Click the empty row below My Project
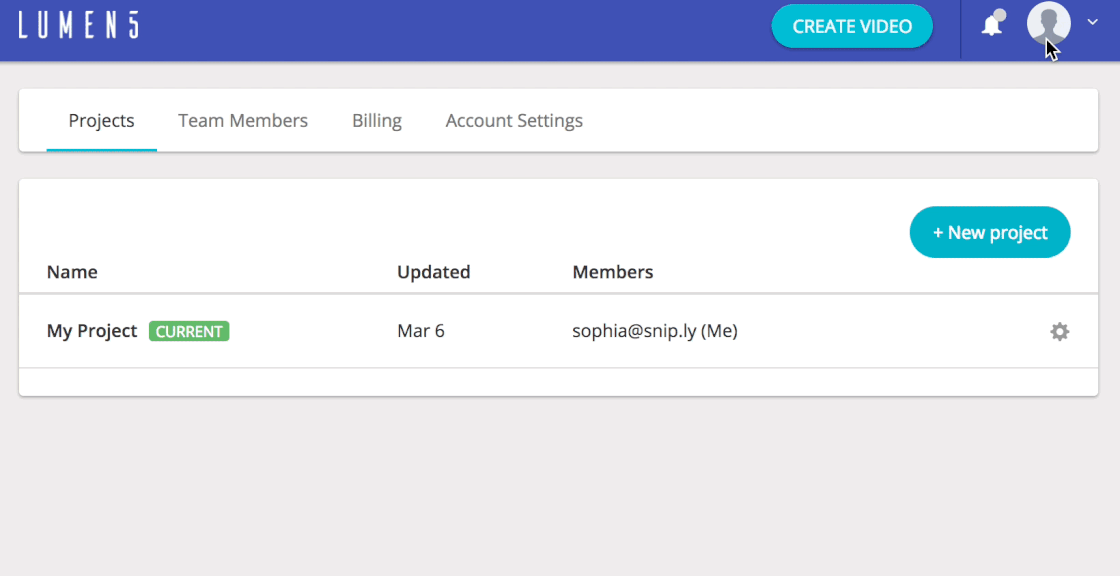Viewport: 1120px width, 576px height. 559,381
